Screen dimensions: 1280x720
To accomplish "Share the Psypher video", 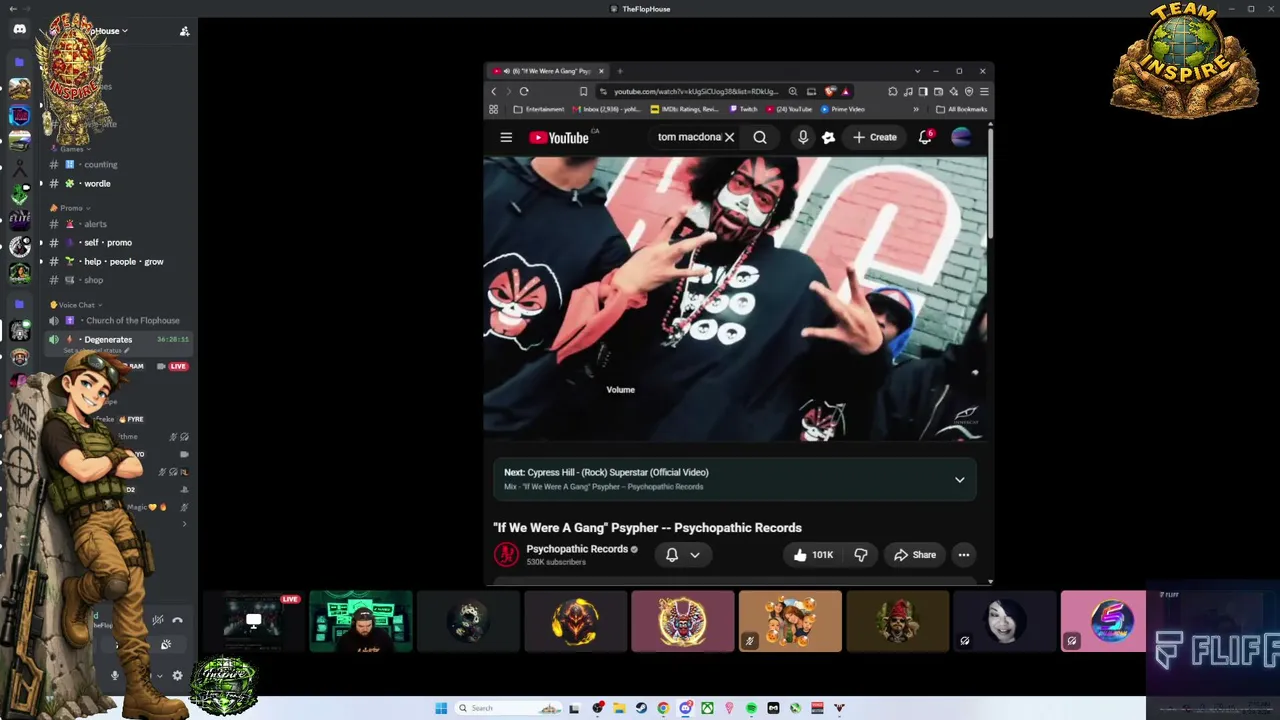I will [x=915, y=555].
